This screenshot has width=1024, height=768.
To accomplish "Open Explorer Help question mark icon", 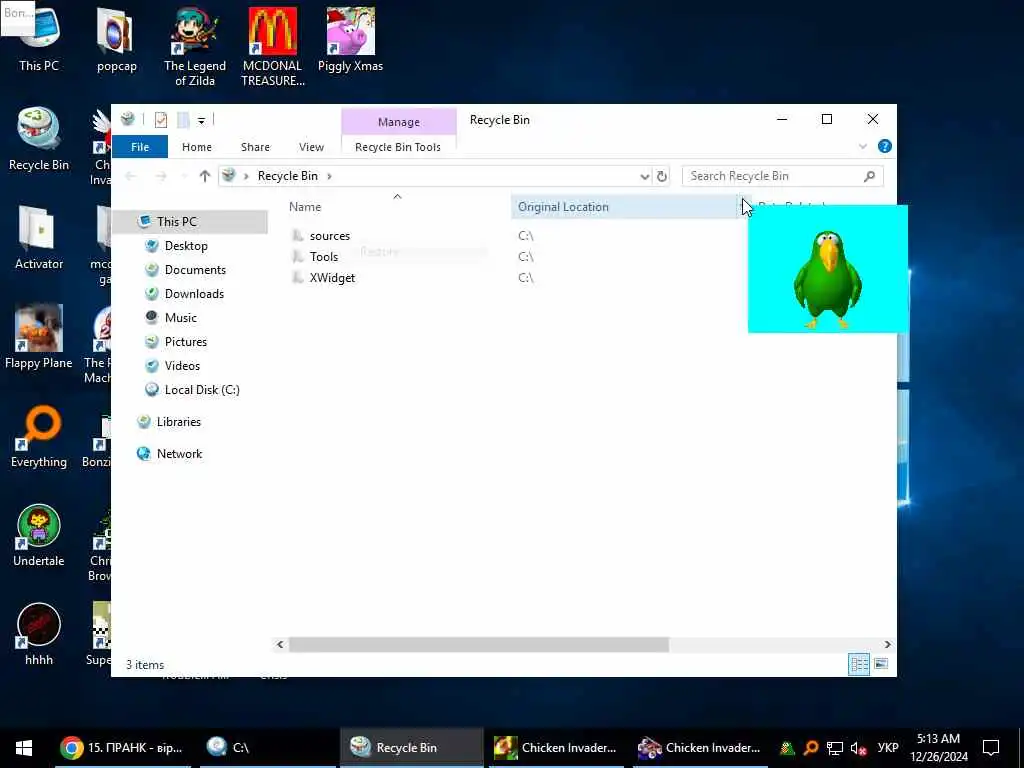I will point(885,146).
